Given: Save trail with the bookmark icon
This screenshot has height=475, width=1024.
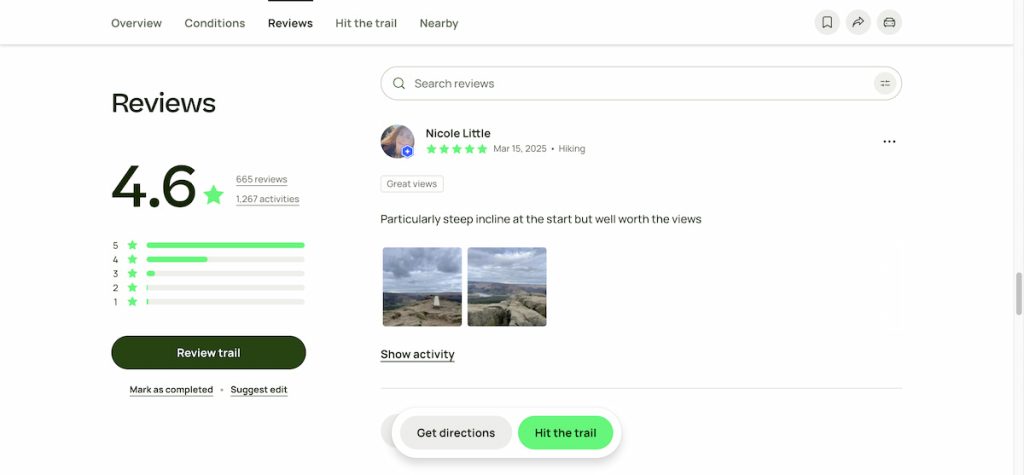Looking at the screenshot, I should tap(827, 22).
